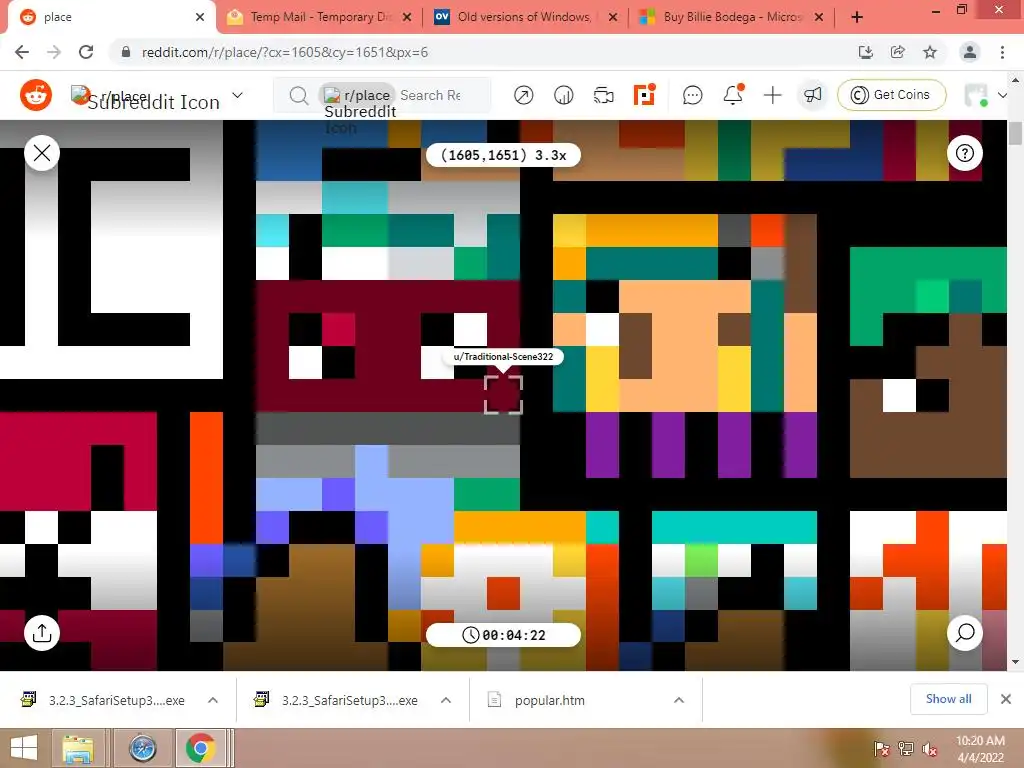Open the Chrome profile avatar
This screenshot has width=1024, height=768.
click(x=970, y=52)
